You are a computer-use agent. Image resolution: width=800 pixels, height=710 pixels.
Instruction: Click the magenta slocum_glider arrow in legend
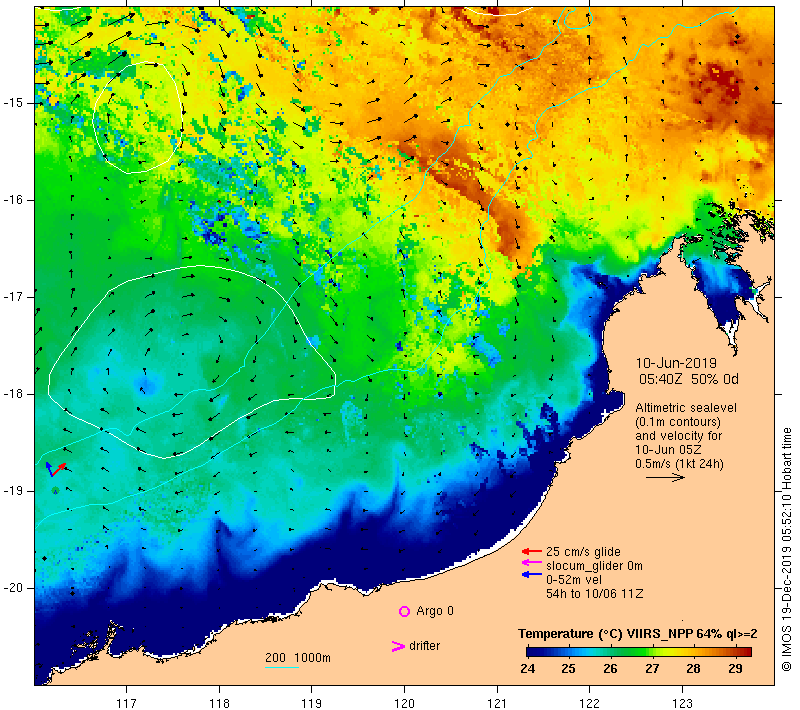click(532, 563)
